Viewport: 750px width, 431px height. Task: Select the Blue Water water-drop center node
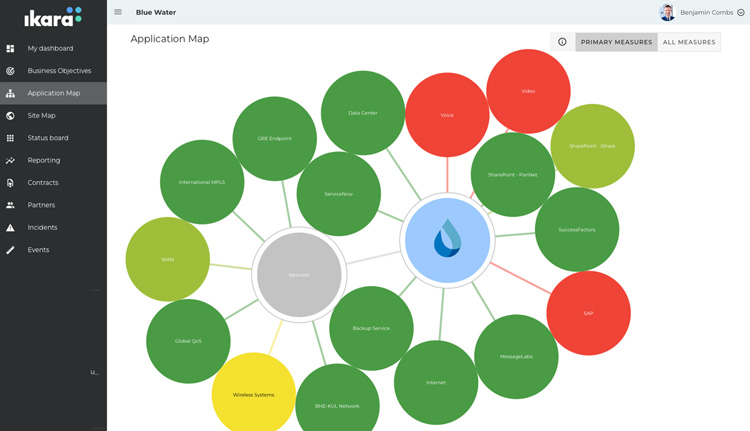coord(447,240)
